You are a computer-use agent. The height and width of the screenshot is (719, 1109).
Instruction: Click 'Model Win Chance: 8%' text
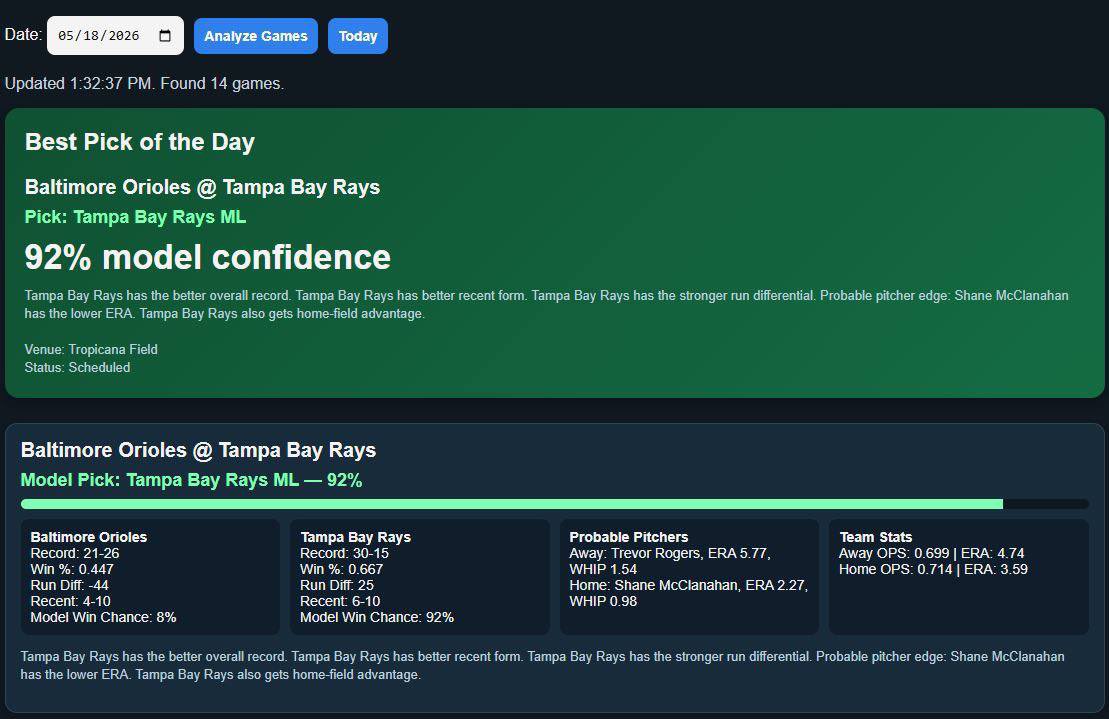(103, 618)
